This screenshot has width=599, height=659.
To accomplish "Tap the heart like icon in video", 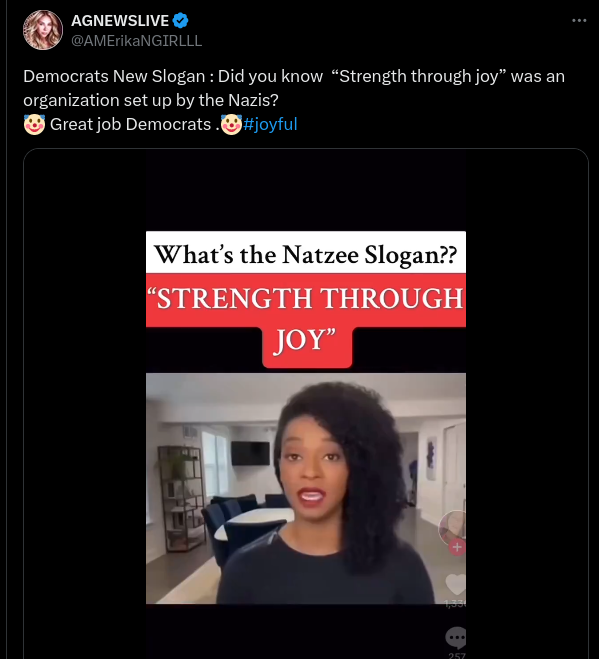I will click(455, 584).
